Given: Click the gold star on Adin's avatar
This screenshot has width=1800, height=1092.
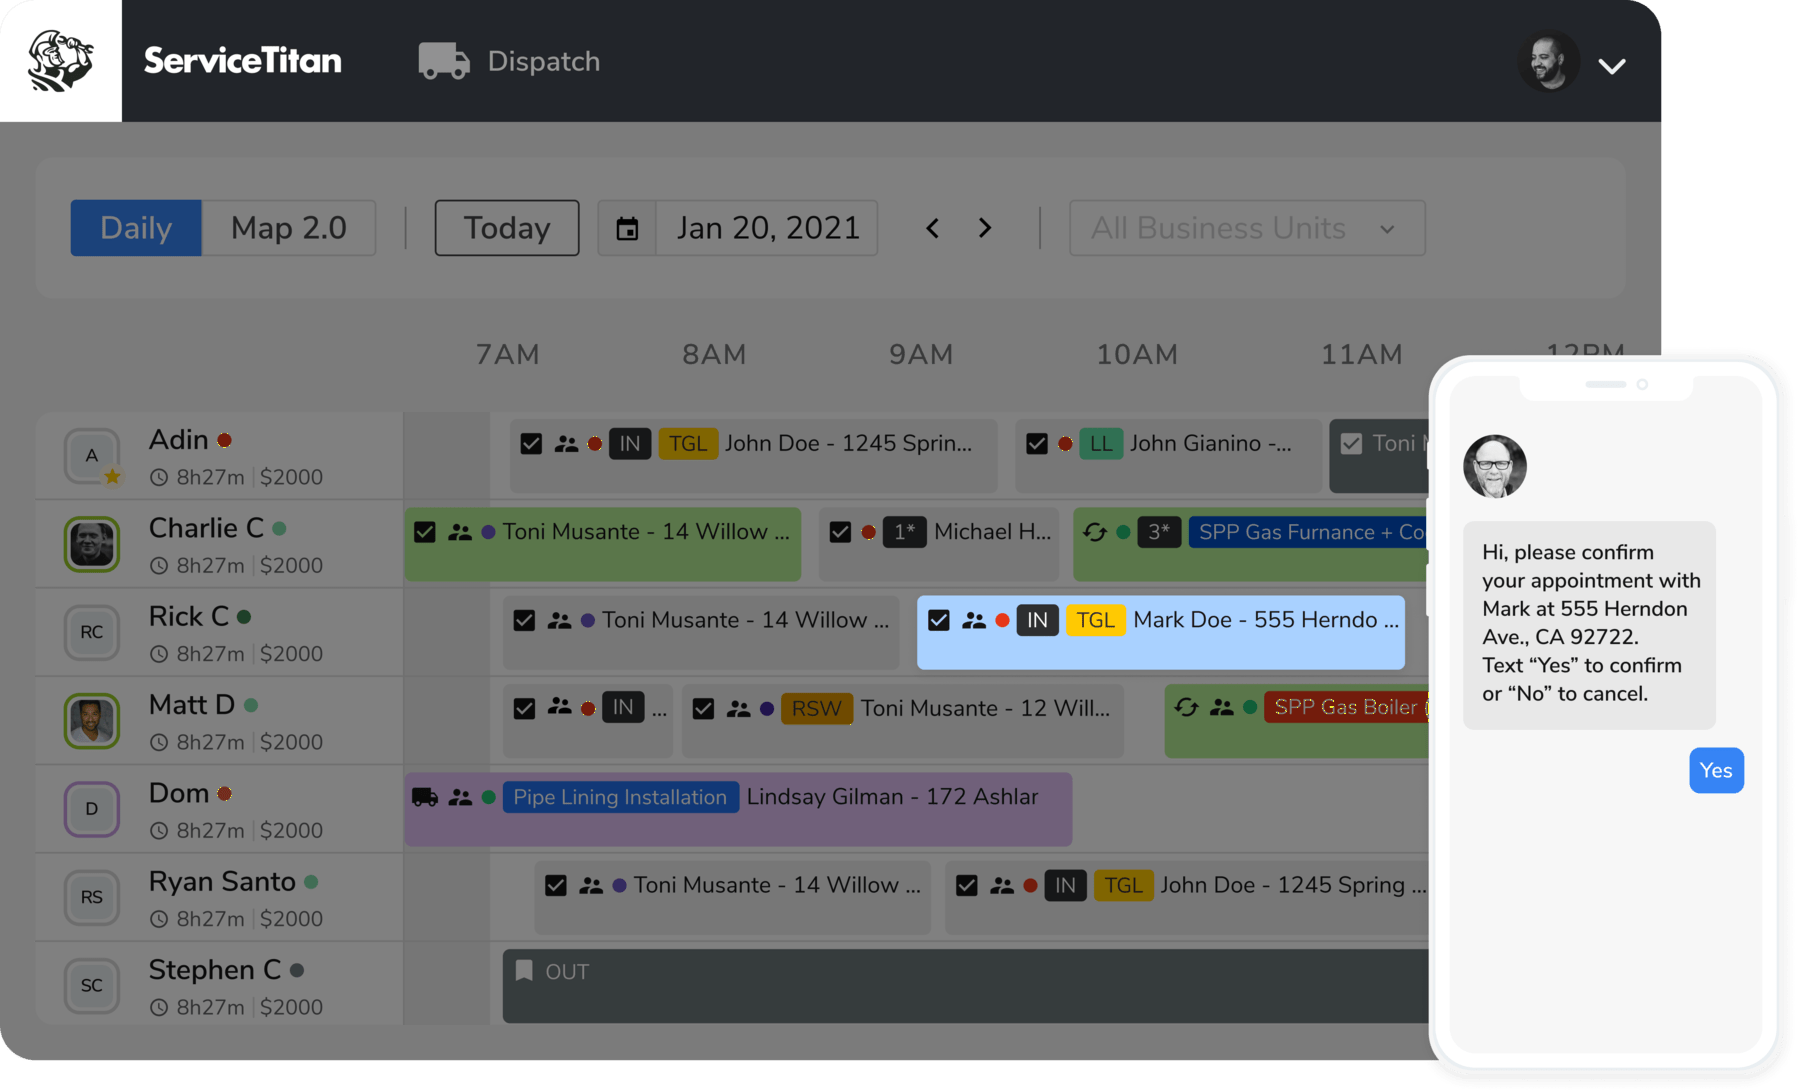Looking at the screenshot, I should (113, 476).
